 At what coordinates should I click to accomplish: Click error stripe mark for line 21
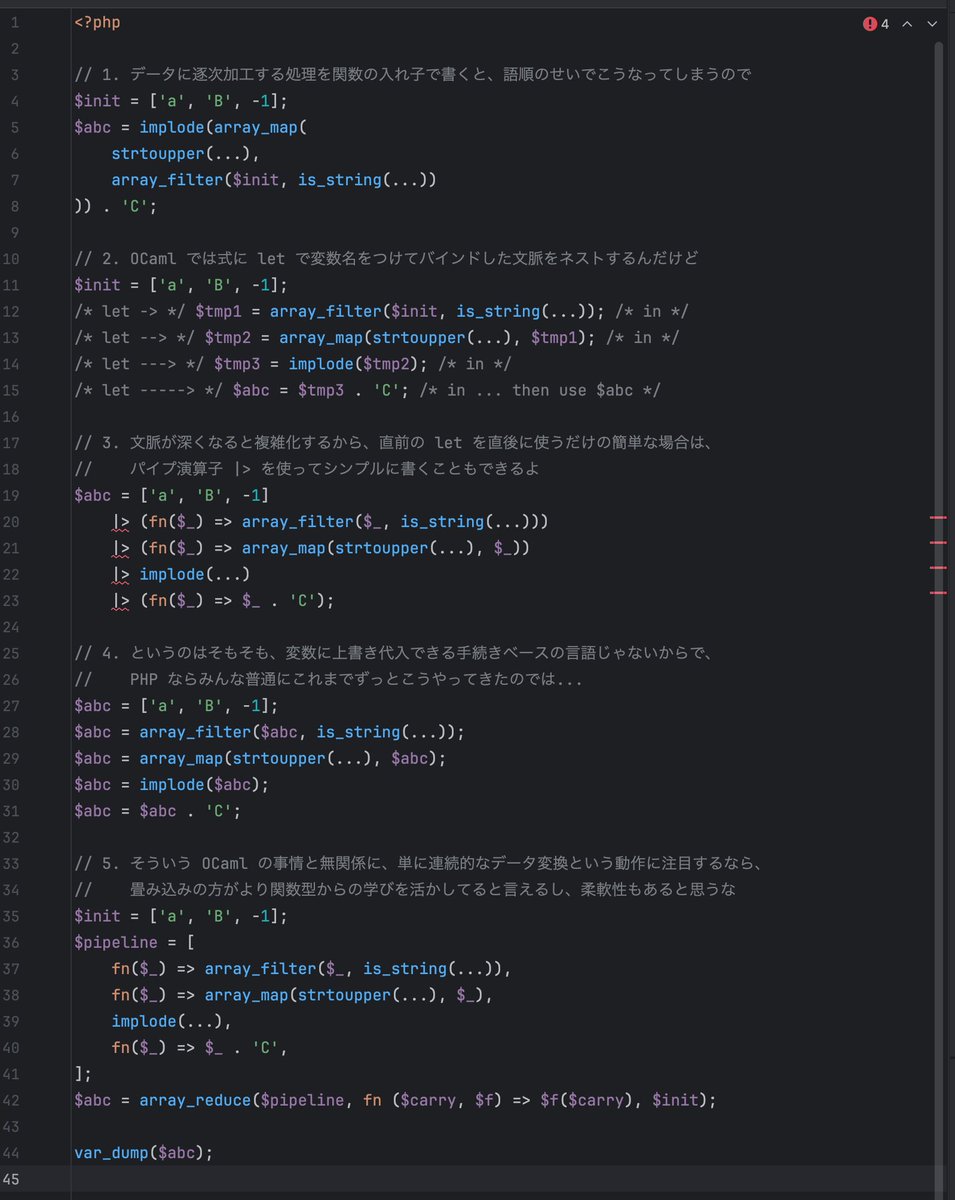[937, 542]
